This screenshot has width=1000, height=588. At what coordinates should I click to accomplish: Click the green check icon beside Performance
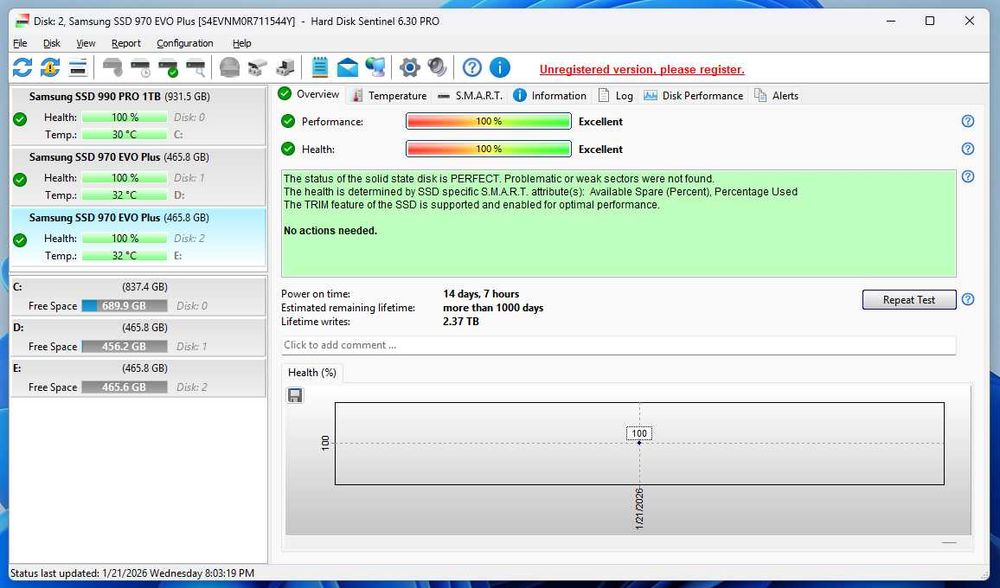(x=288, y=121)
